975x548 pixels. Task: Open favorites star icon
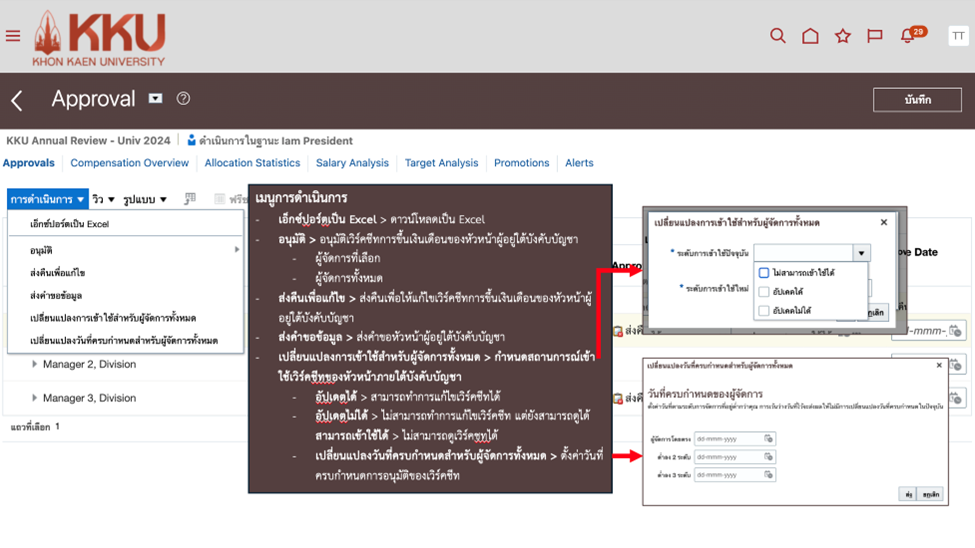[x=842, y=36]
